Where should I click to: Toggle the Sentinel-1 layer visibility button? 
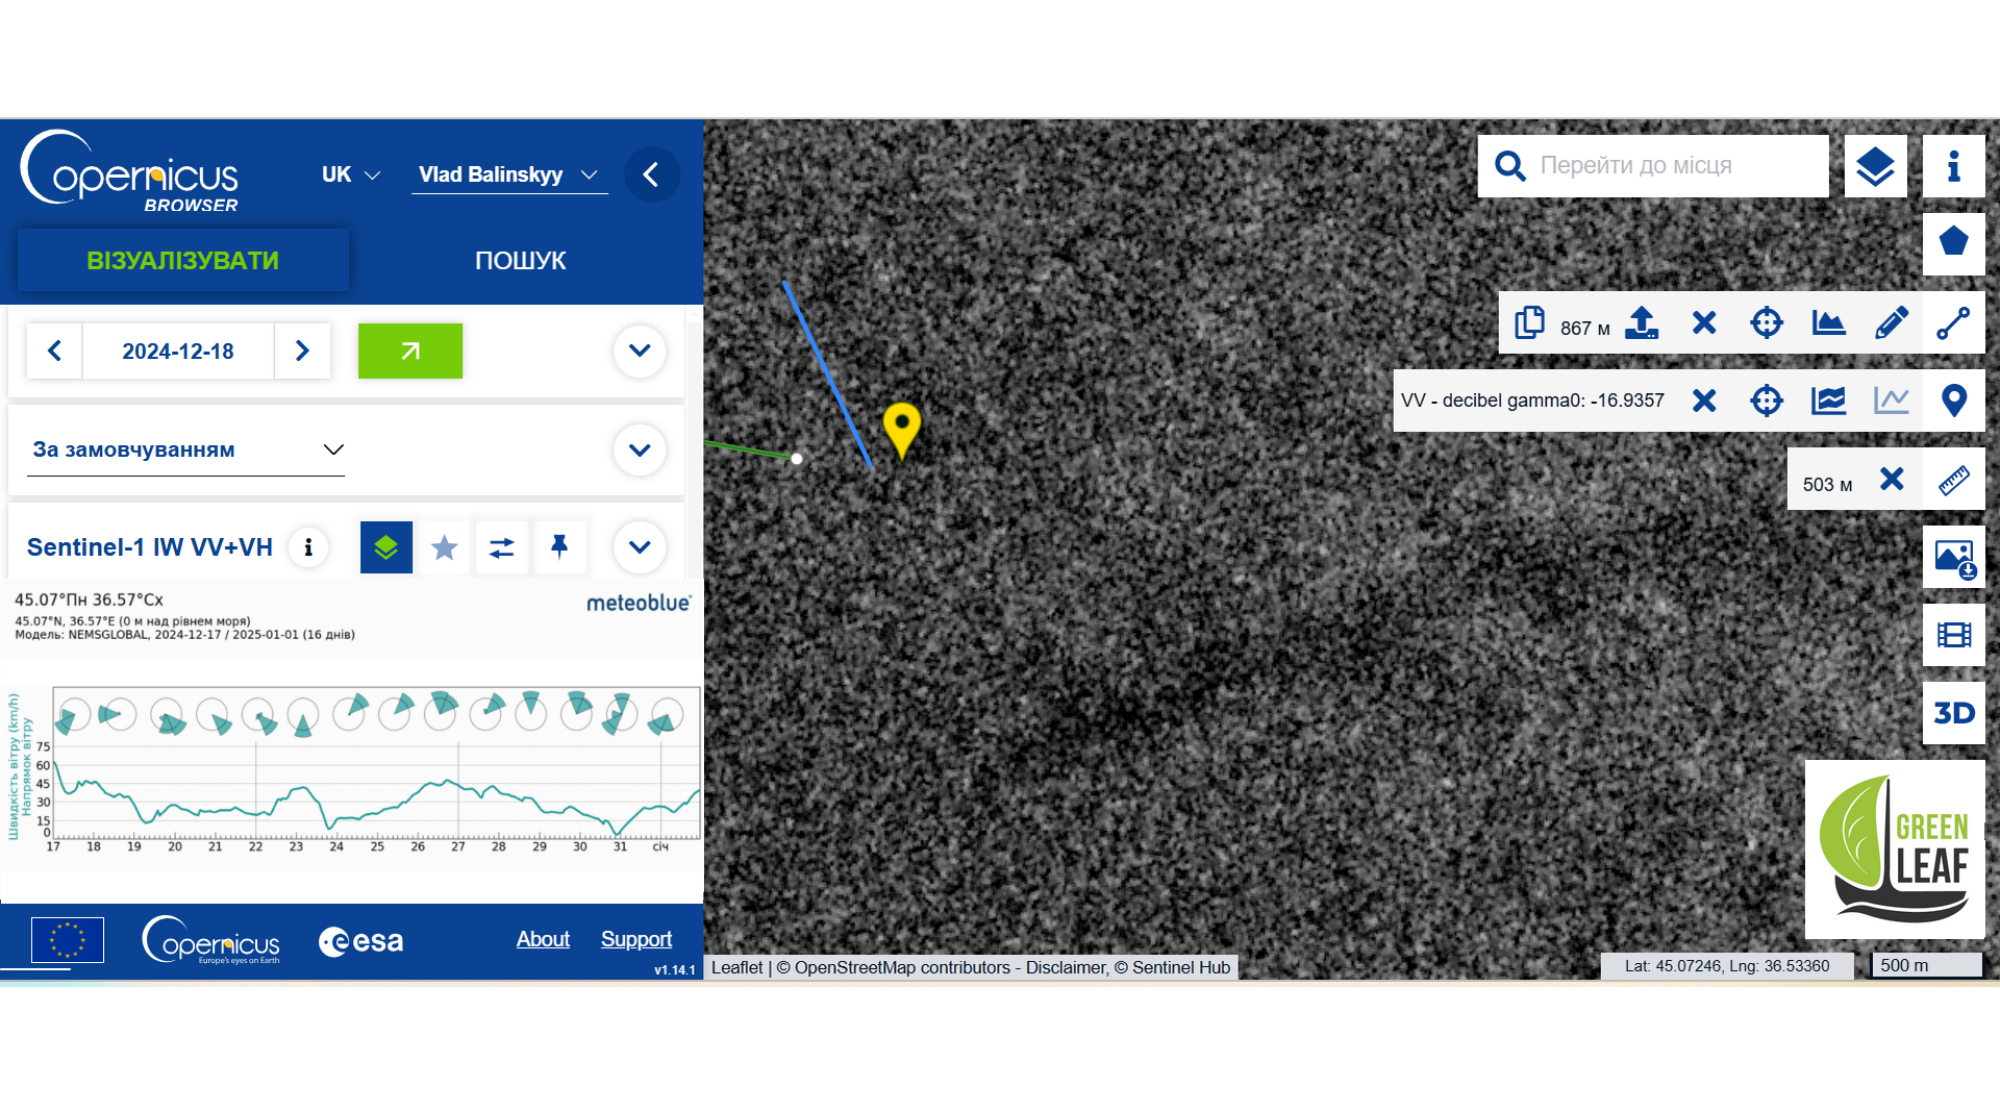click(x=386, y=547)
